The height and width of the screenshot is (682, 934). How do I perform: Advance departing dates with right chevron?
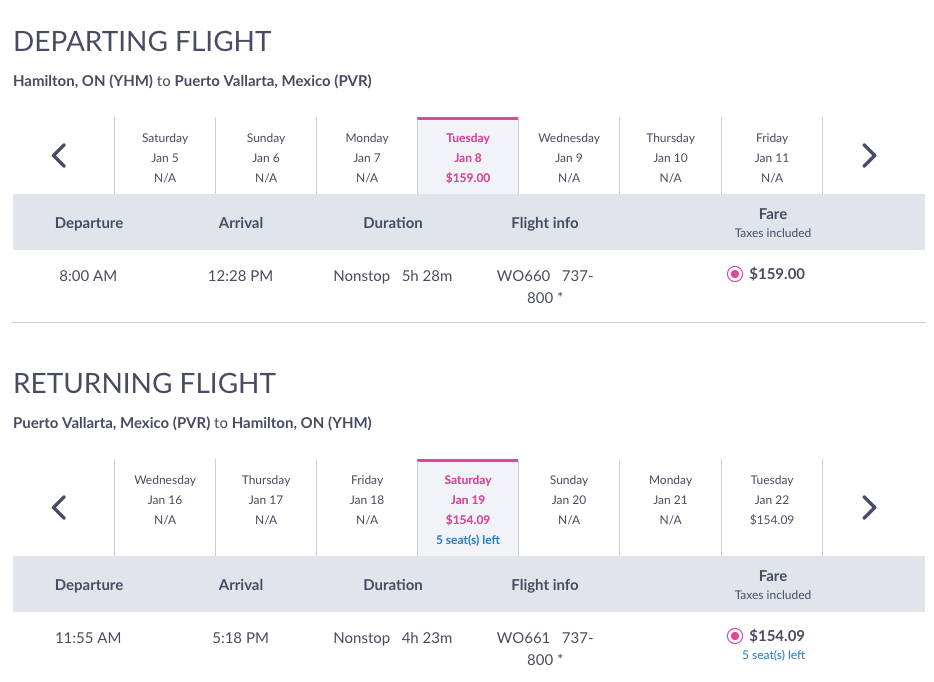pyautogui.click(x=869, y=156)
